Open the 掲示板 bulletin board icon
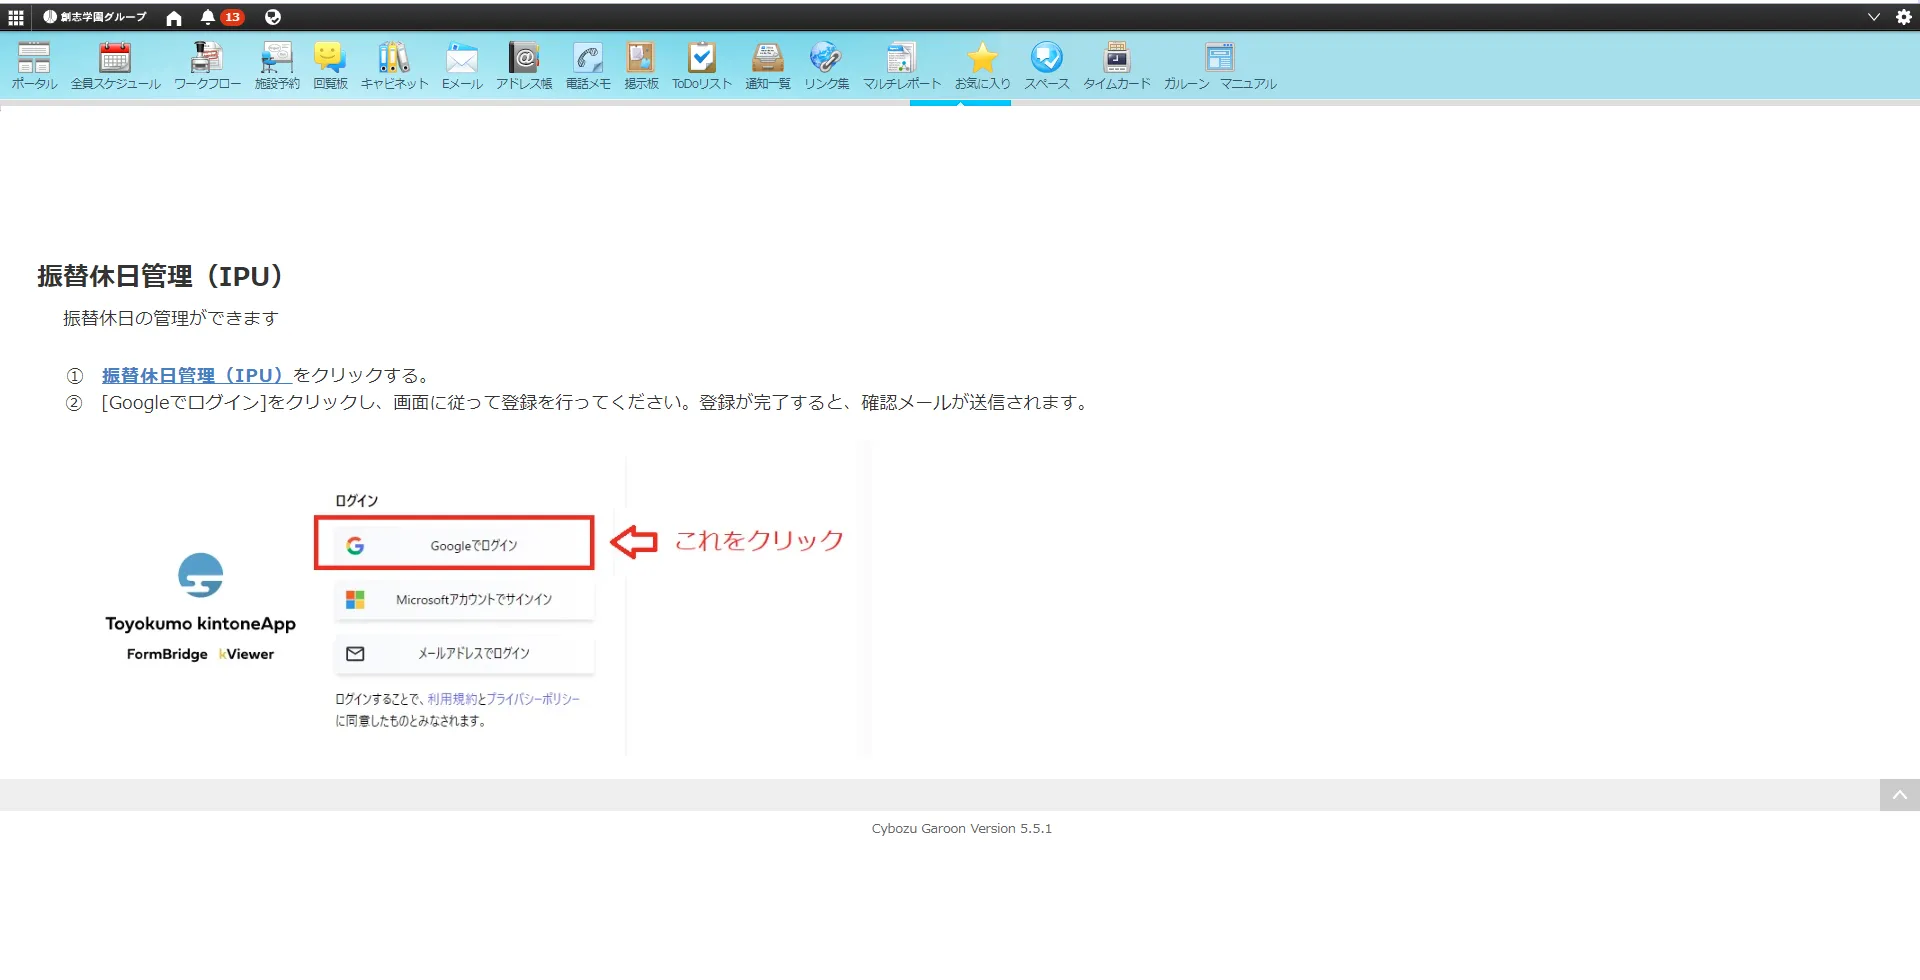Screen dimensions: 1920x980 pos(641,66)
